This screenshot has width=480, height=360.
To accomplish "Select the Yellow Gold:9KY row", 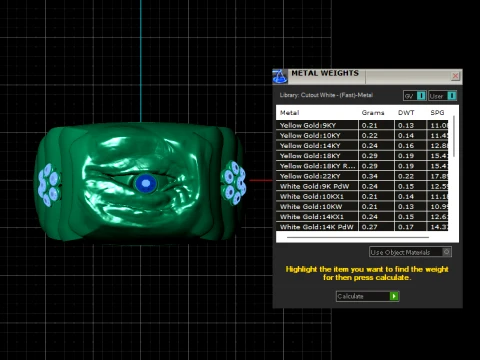I will [x=362, y=125].
